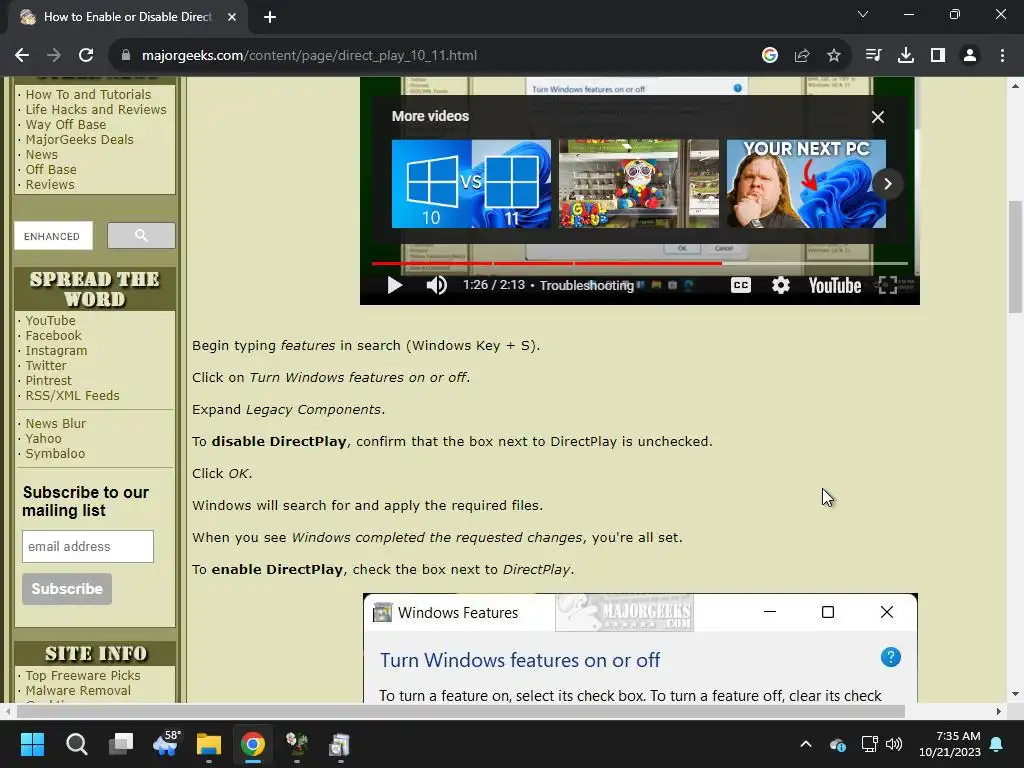Reload the current page

click(86, 56)
